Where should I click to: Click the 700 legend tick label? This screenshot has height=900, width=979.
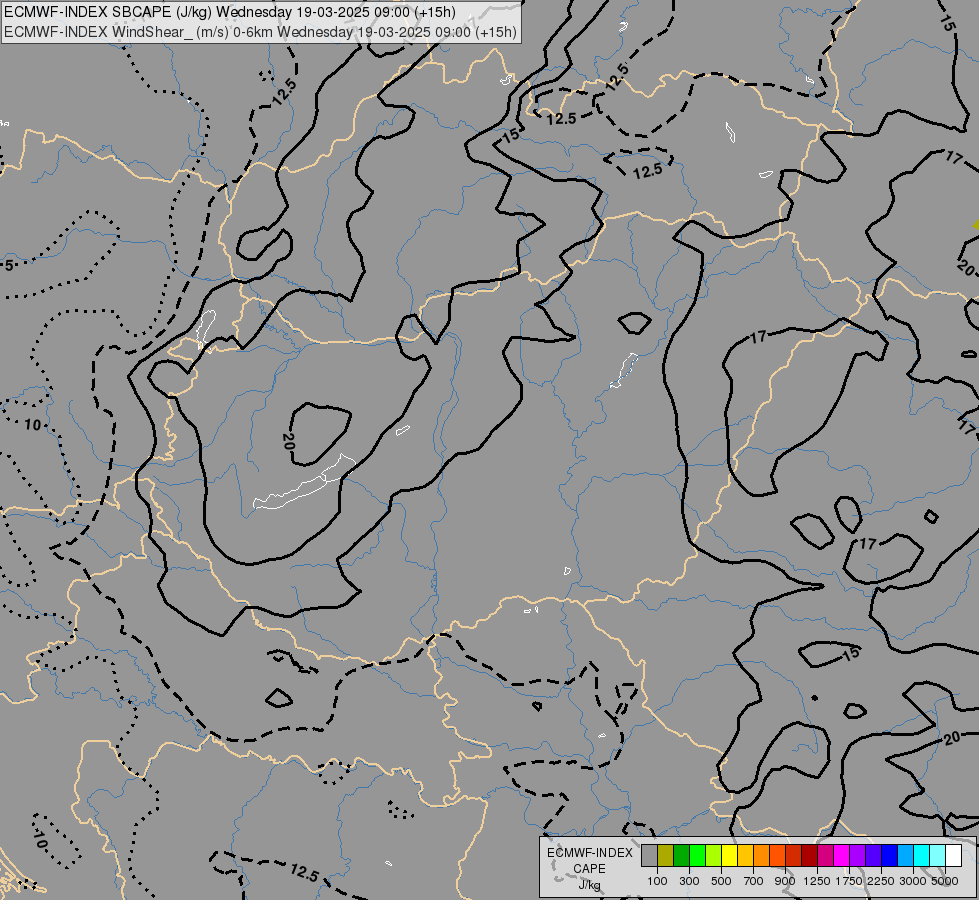[754, 881]
